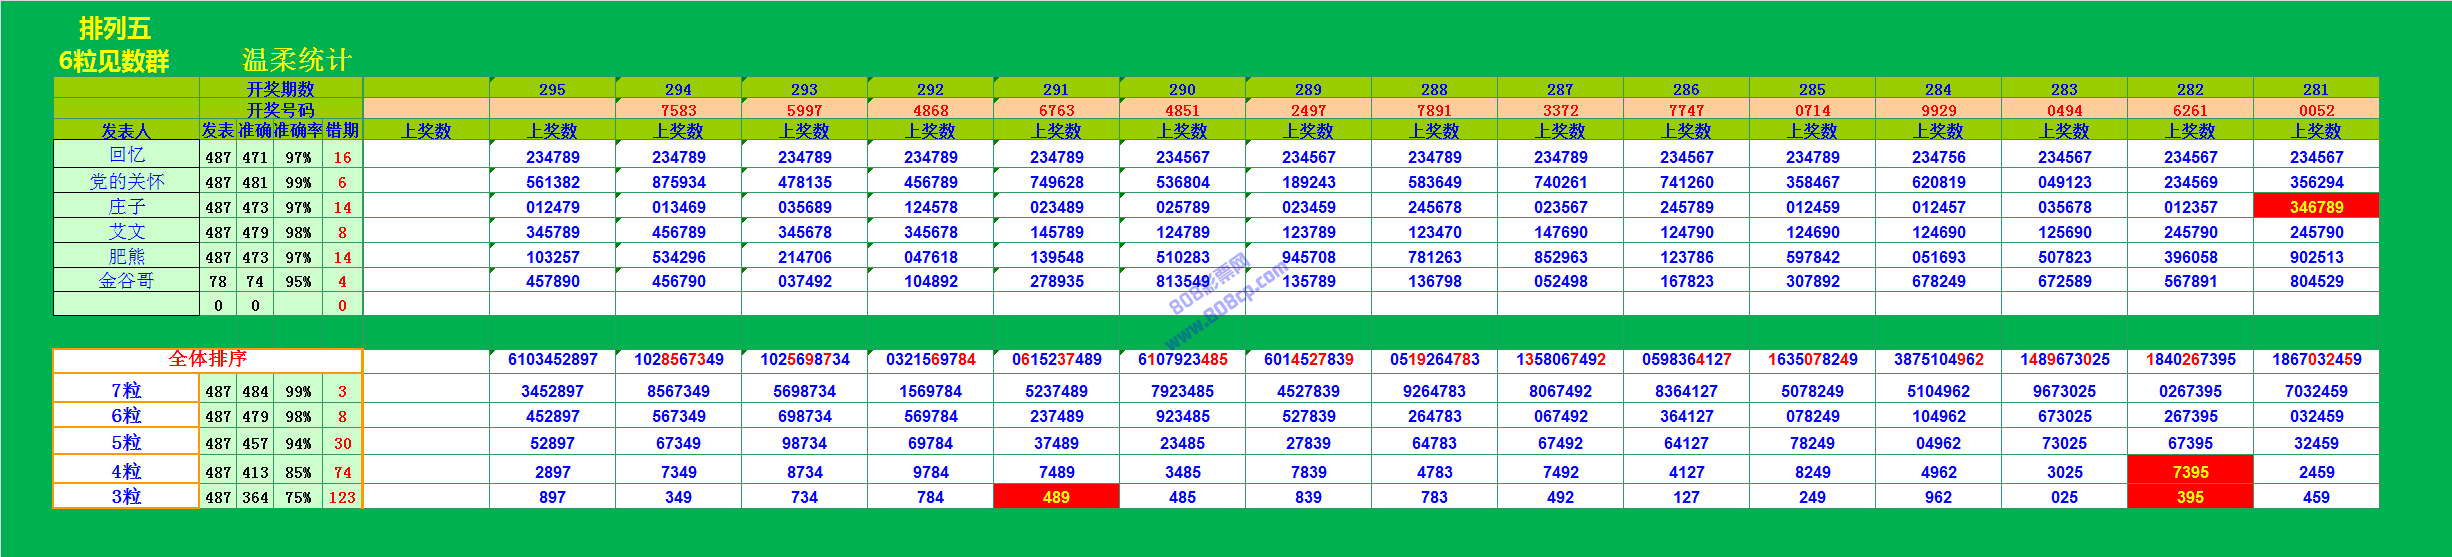The height and width of the screenshot is (557, 2452).
Task: Select the 庄子 author row label
Action: pos(126,206)
